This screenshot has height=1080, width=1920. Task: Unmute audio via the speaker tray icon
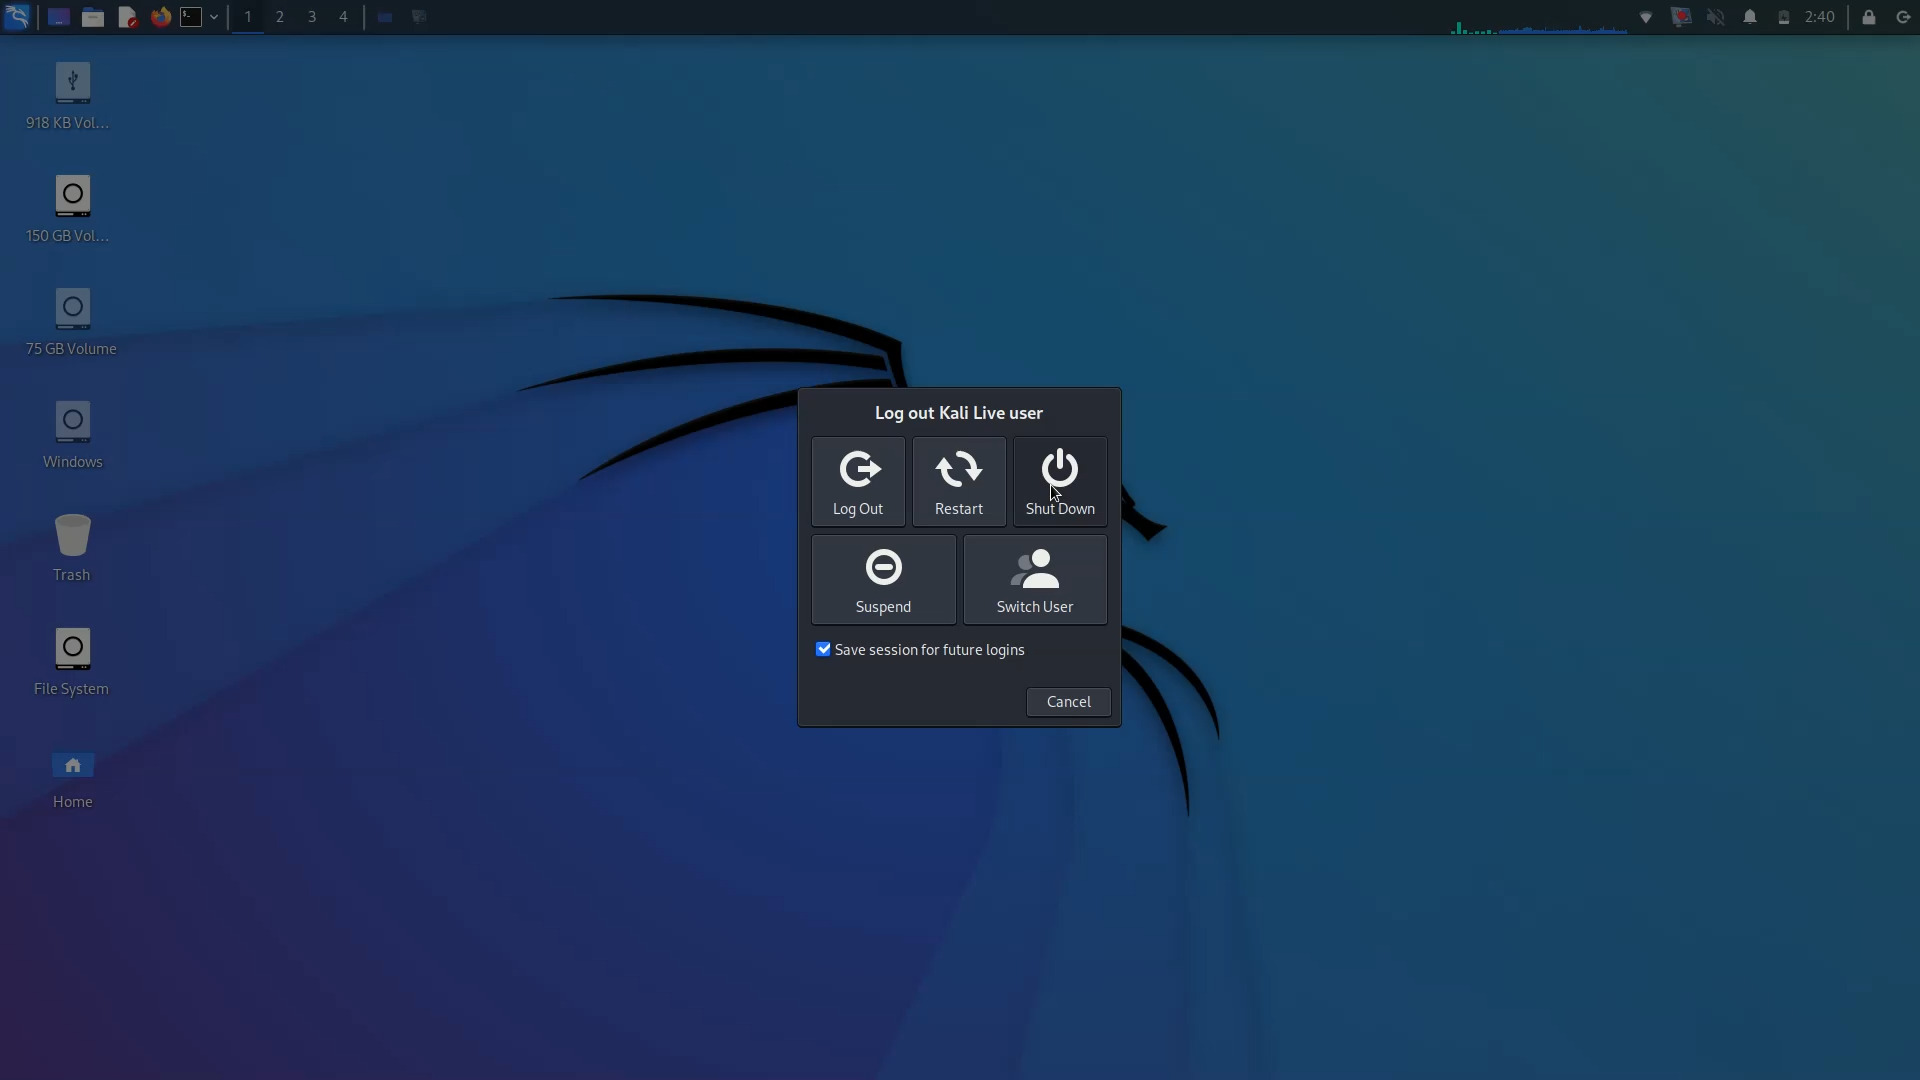click(x=1716, y=17)
